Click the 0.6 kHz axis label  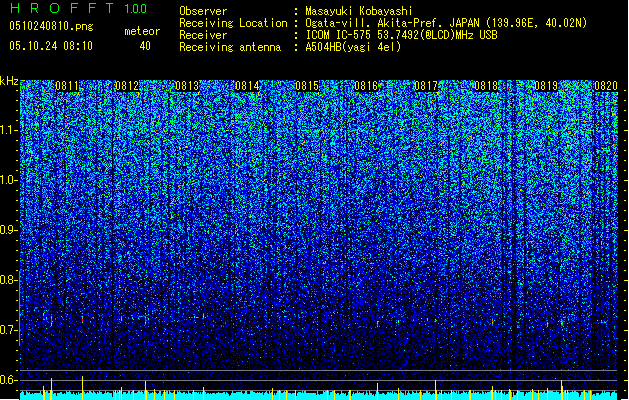(x=9, y=380)
